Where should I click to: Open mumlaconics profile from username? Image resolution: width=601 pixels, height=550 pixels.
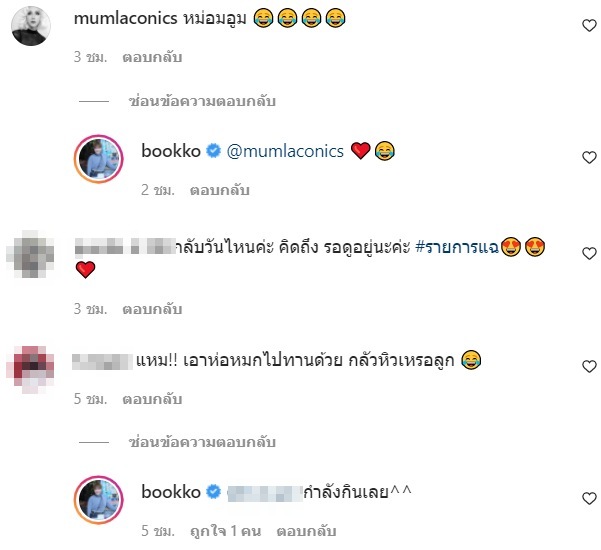pos(125,18)
